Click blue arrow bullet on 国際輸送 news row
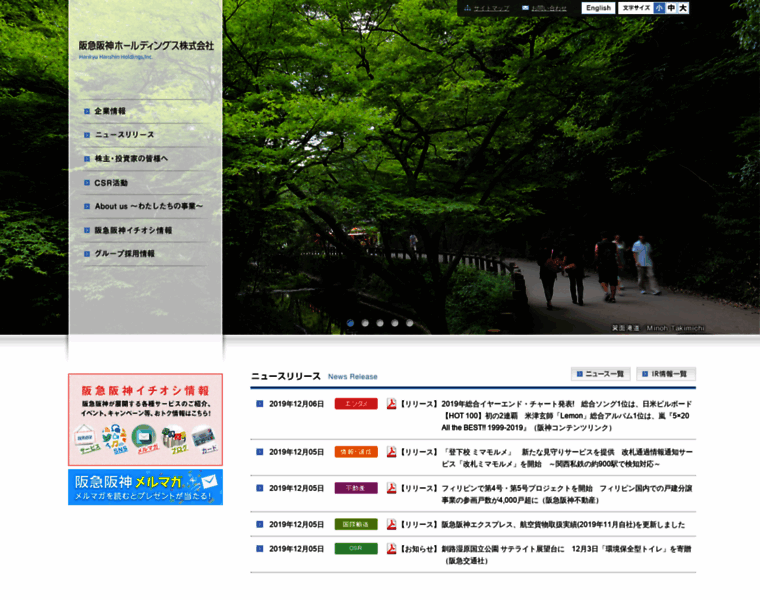 point(260,524)
